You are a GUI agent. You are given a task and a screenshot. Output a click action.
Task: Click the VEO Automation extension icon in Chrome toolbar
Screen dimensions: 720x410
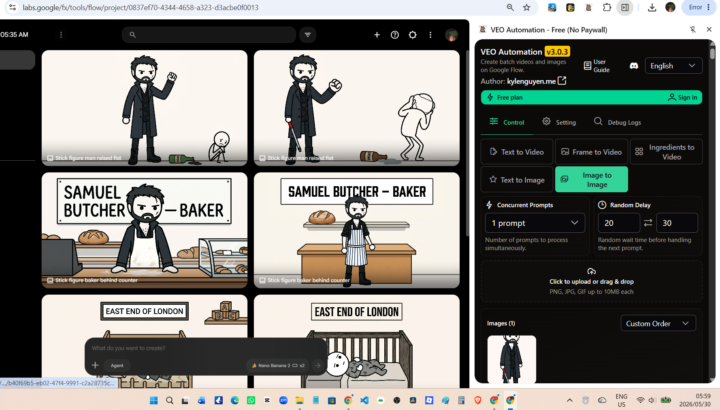tap(589, 7)
